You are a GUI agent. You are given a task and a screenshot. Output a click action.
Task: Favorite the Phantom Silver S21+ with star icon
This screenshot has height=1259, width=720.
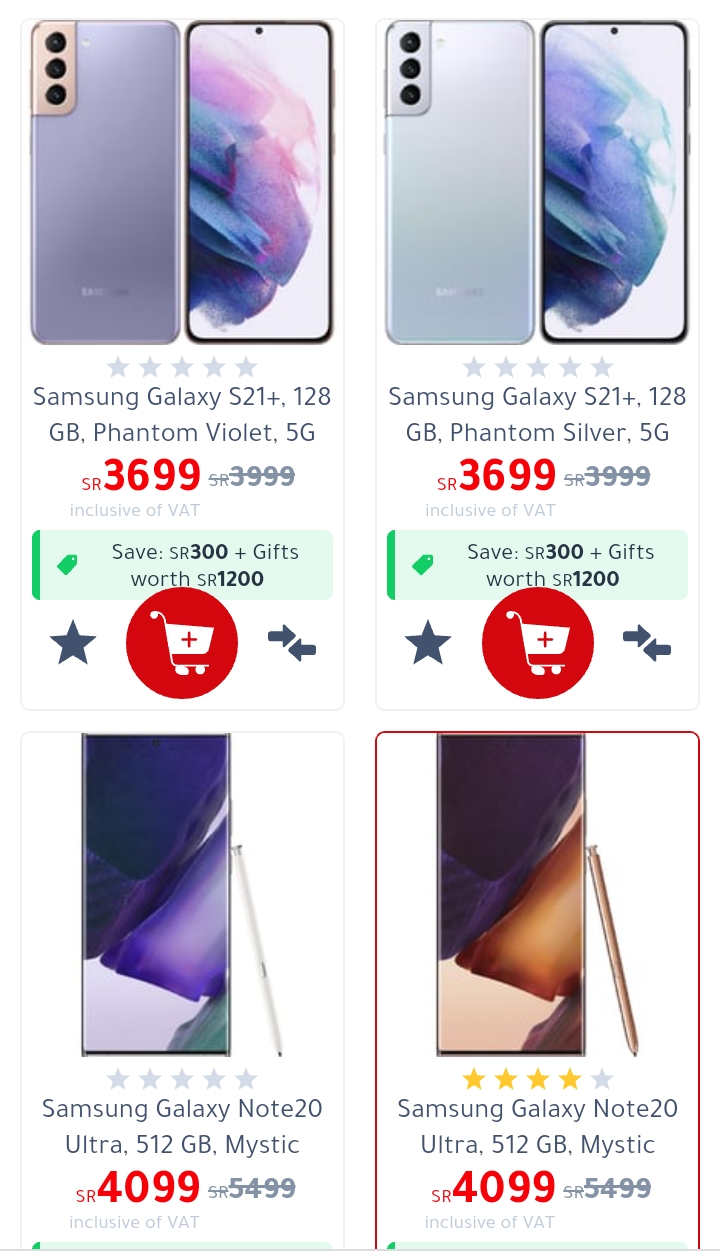428,643
